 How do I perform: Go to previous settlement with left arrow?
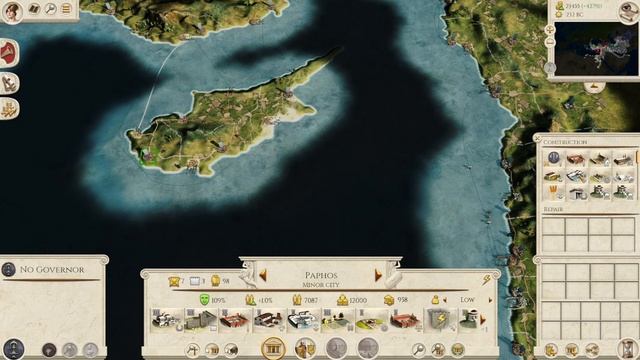tap(263, 275)
